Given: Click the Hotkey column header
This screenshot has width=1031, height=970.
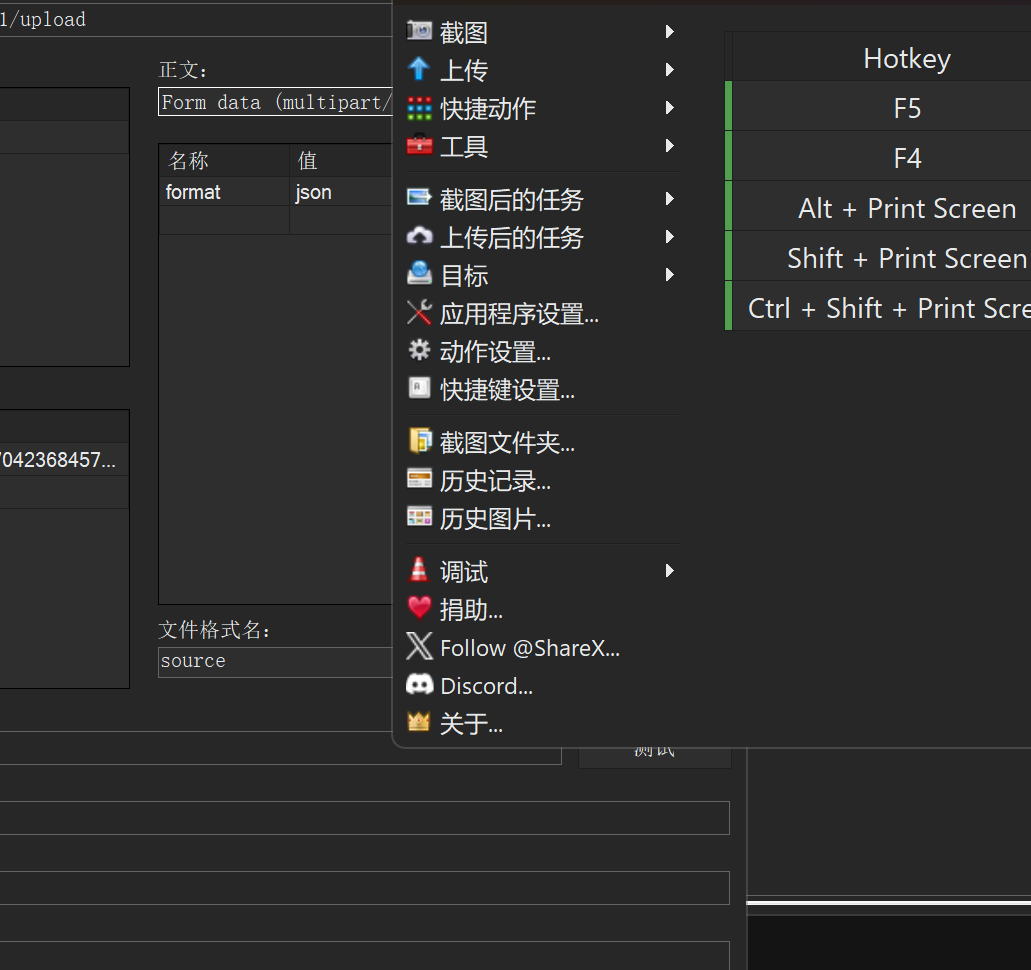Looking at the screenshot, I should pyautogui.click(x=906, y=59).
